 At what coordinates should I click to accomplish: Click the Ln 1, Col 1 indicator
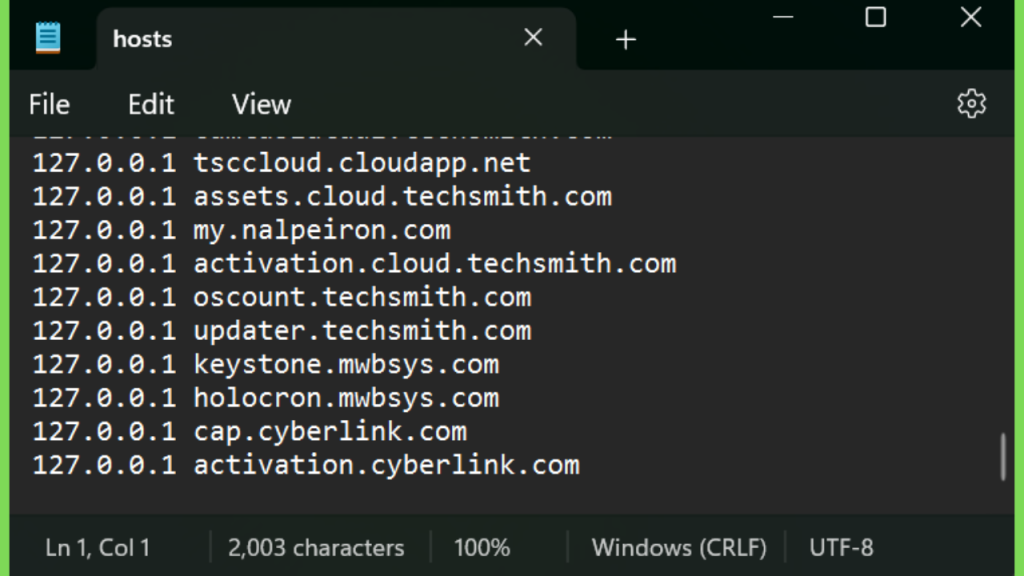click(97, 547)
